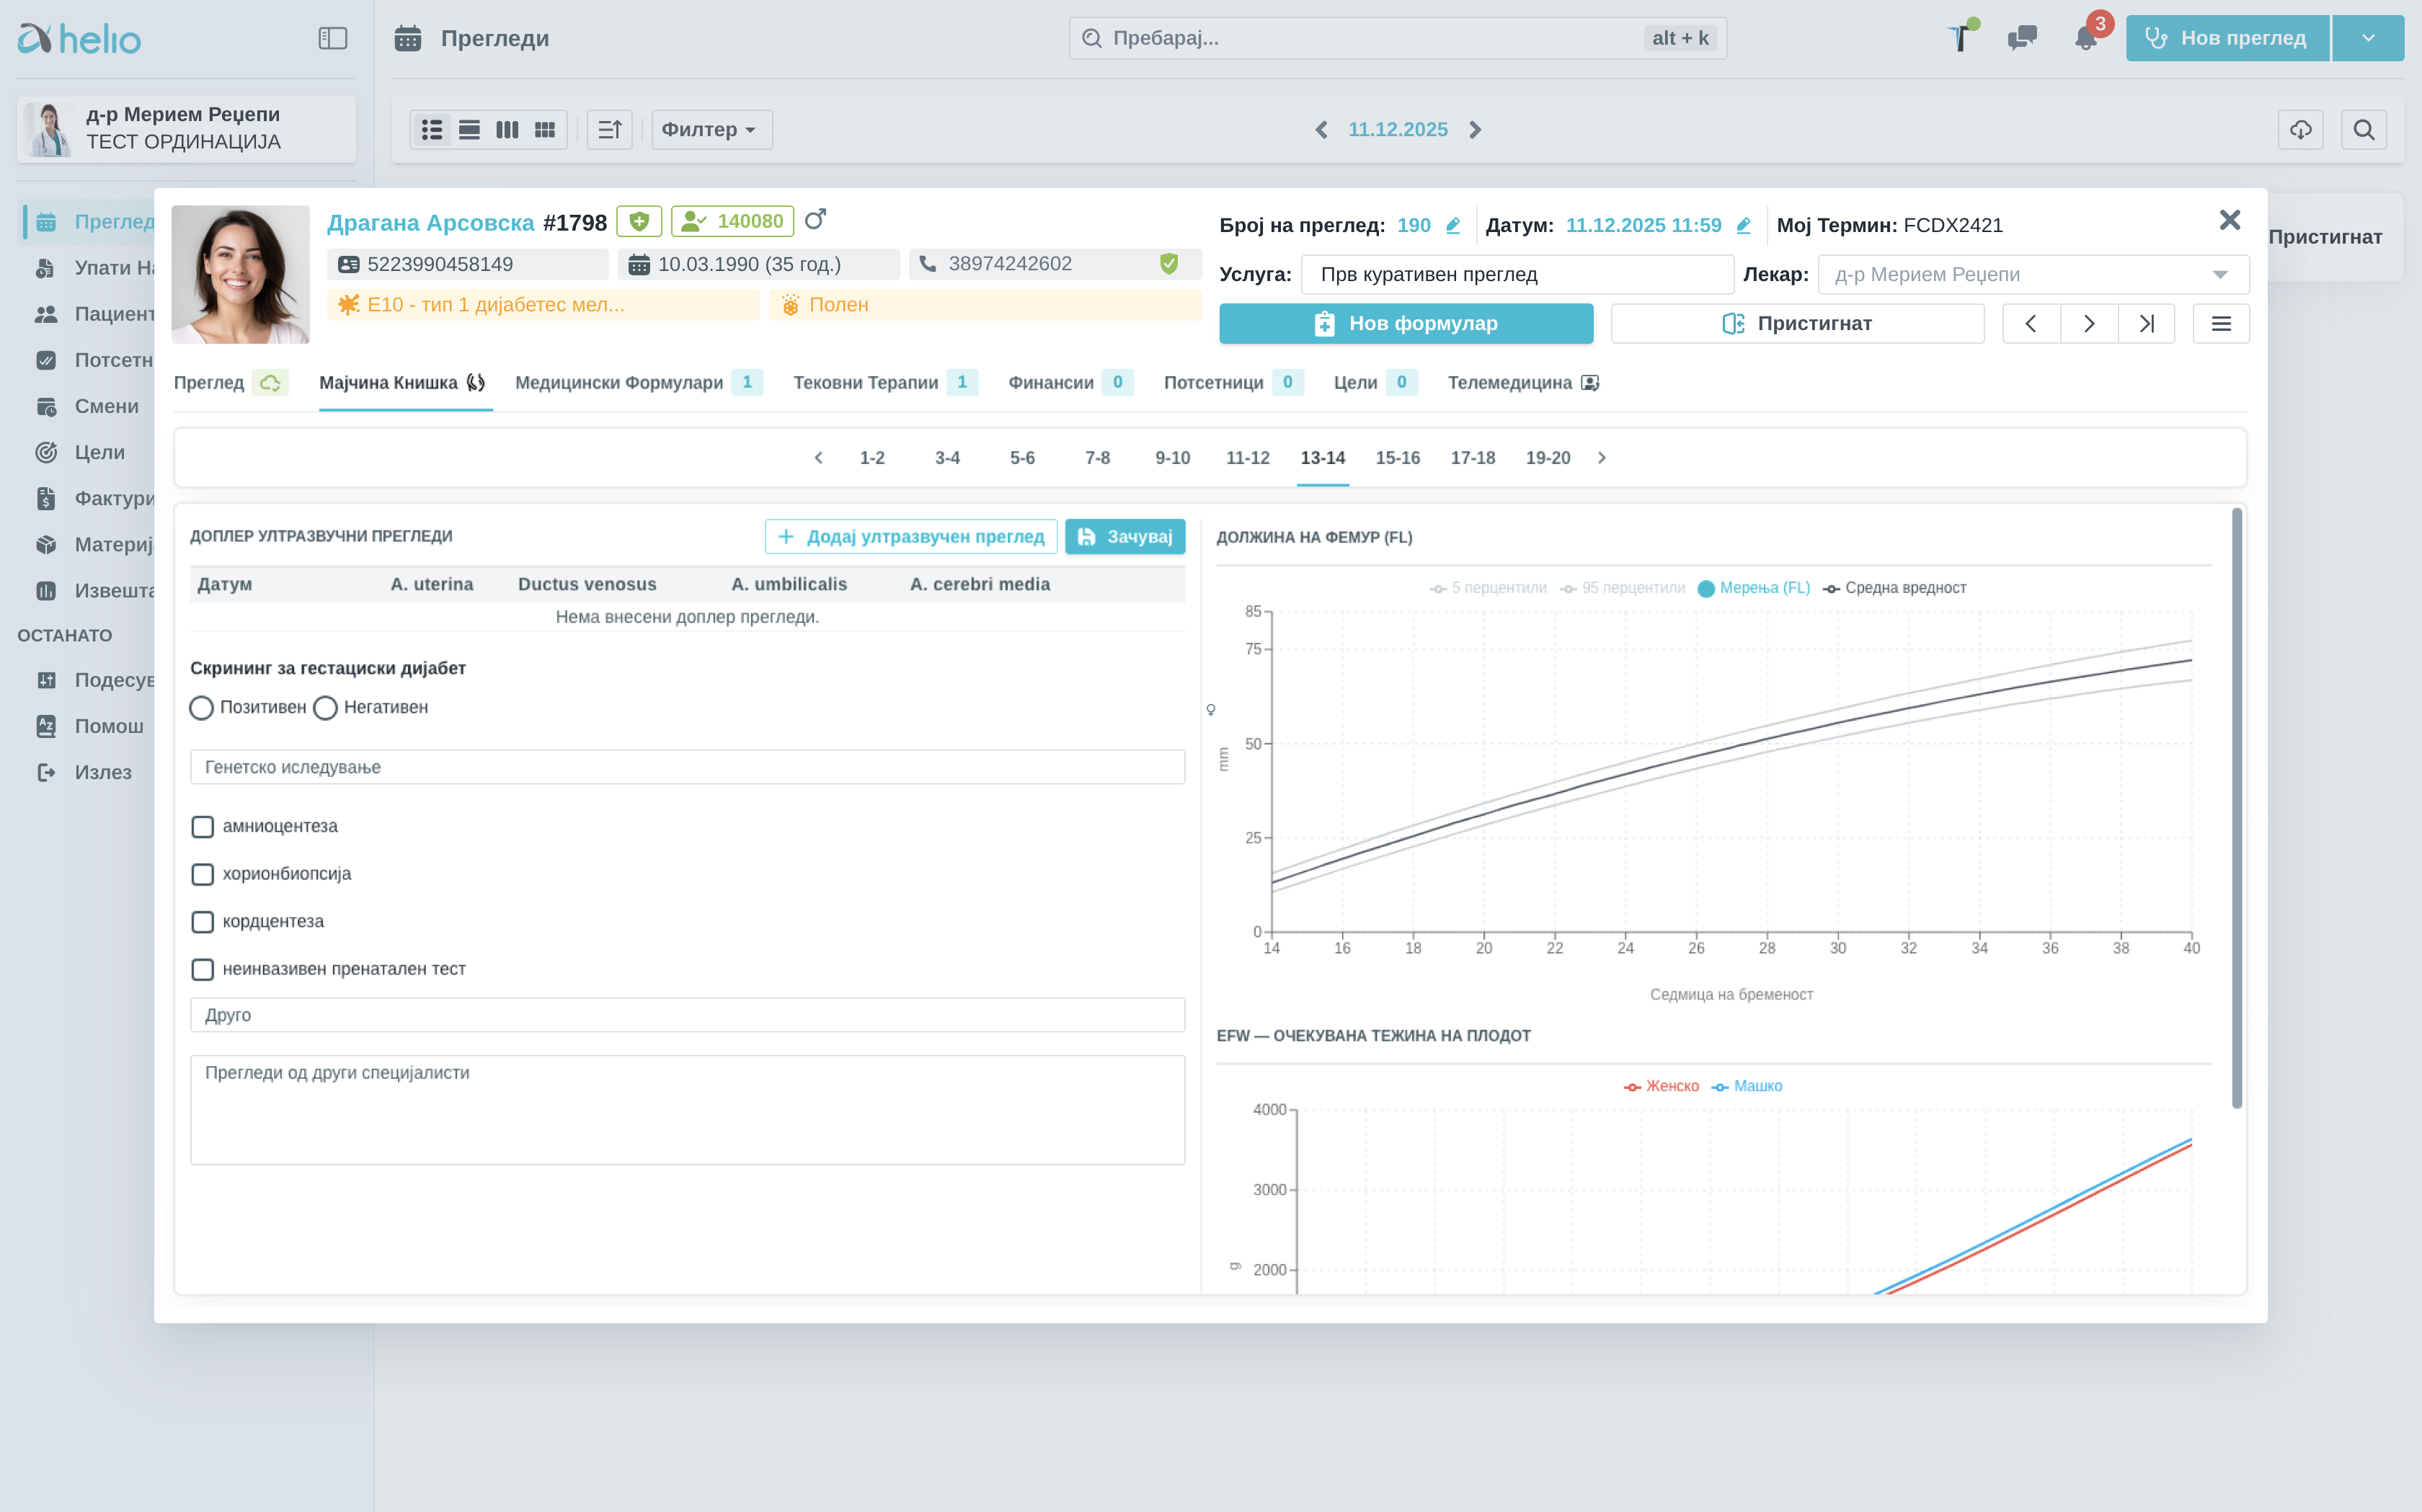Open the Лекар doctor dropdown
2422x1512 pixels.
tap(2033, 275)
